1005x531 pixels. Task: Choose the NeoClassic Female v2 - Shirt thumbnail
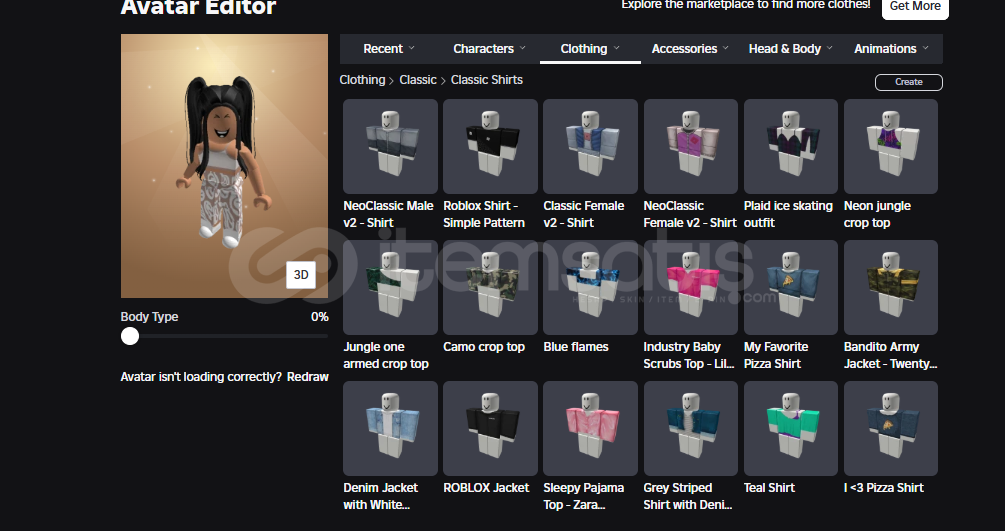[x=691, y=146]
